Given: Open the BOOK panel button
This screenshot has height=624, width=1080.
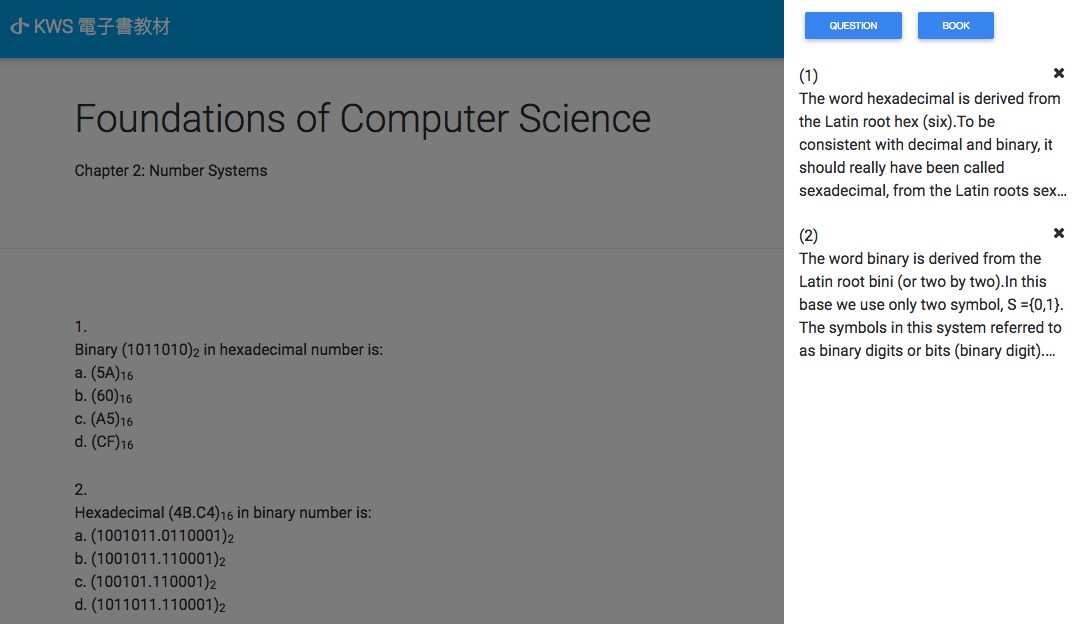Looking at the screenshot, I should [x=955, y=25].
